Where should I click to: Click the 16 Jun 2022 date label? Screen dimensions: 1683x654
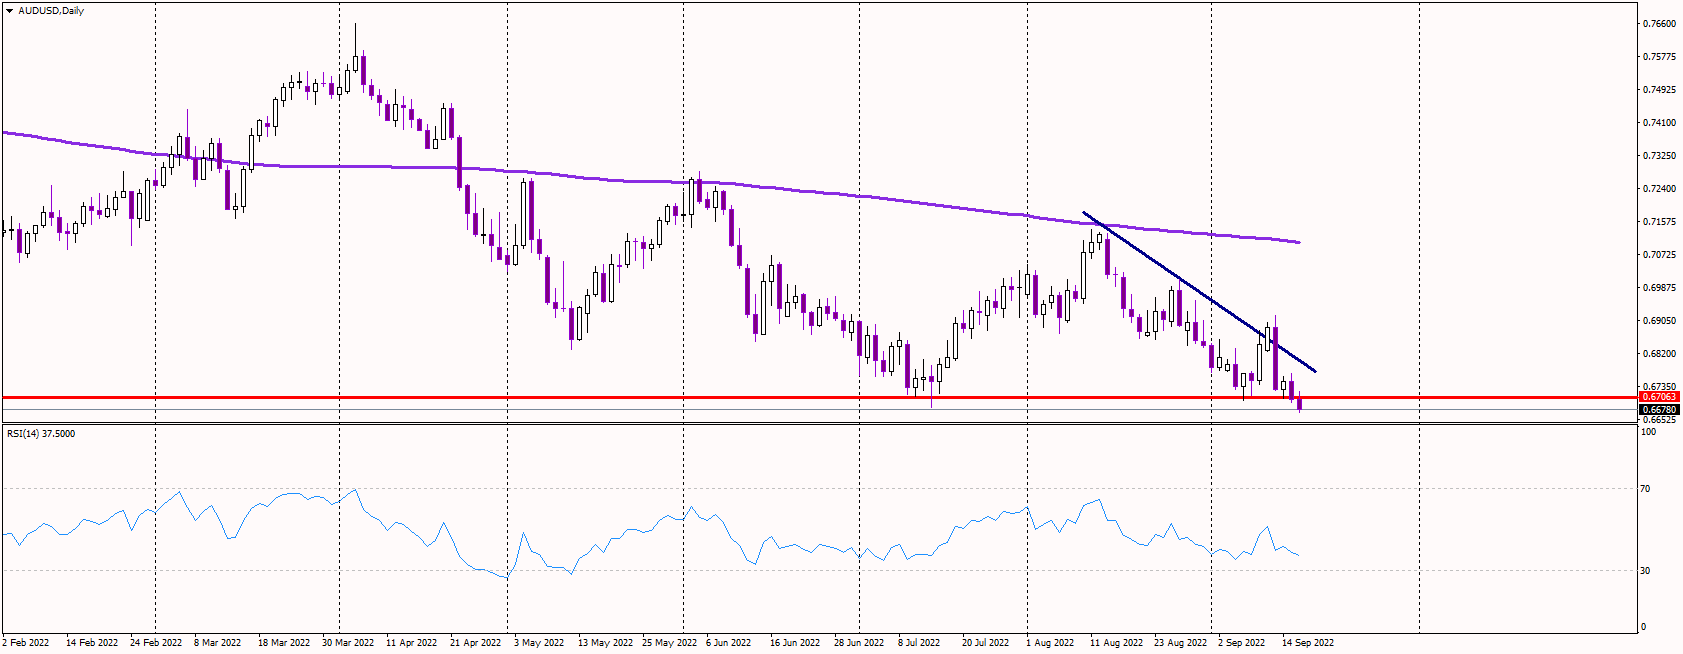click(x=795, y=643)
